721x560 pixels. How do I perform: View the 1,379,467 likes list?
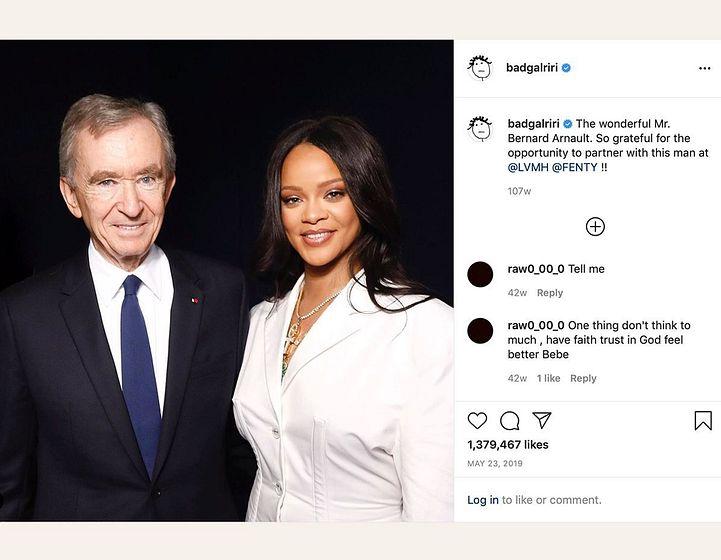pyautogui.click(x=508, y=445)
